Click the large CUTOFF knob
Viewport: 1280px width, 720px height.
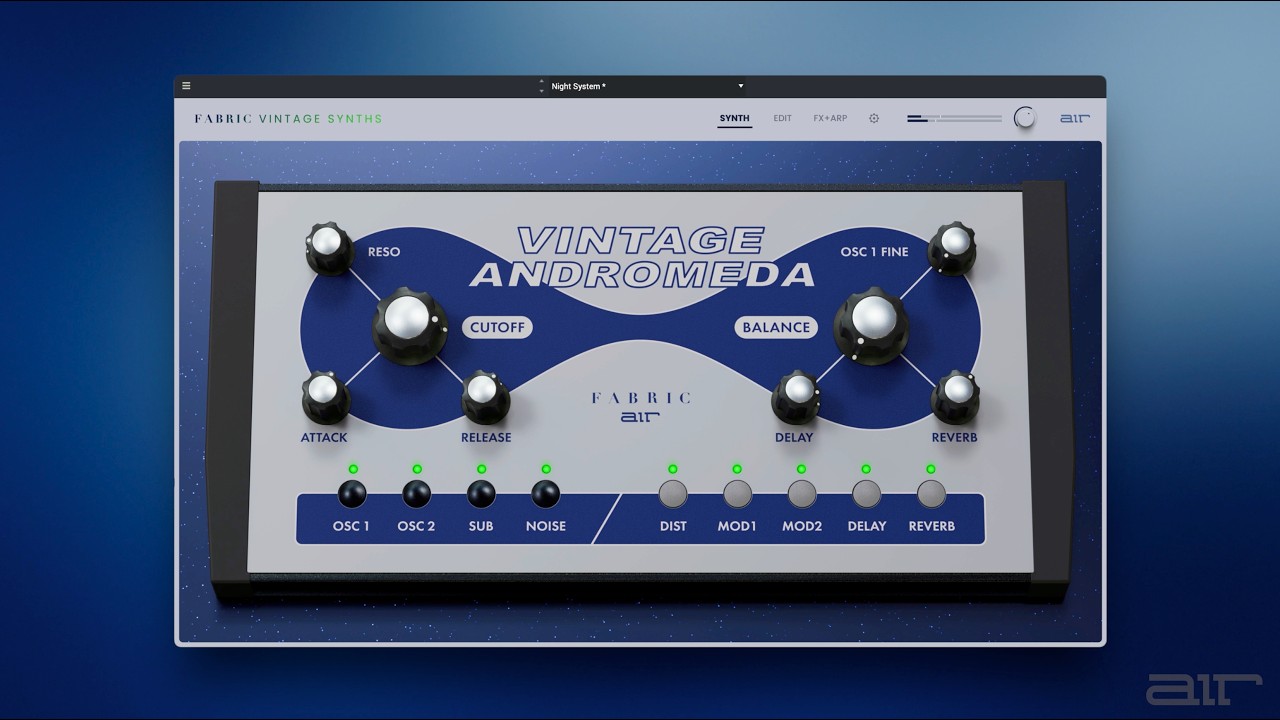(x=409, y=324)
